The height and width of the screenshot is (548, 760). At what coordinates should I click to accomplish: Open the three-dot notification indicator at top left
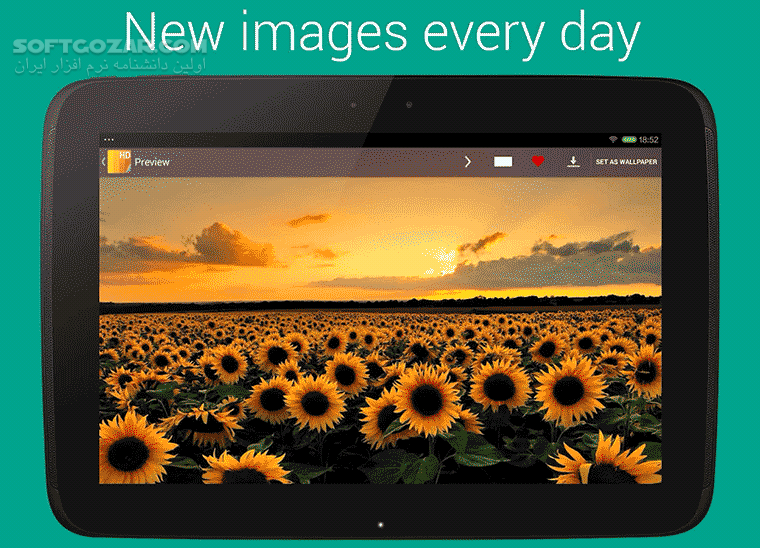coord(108,139)
